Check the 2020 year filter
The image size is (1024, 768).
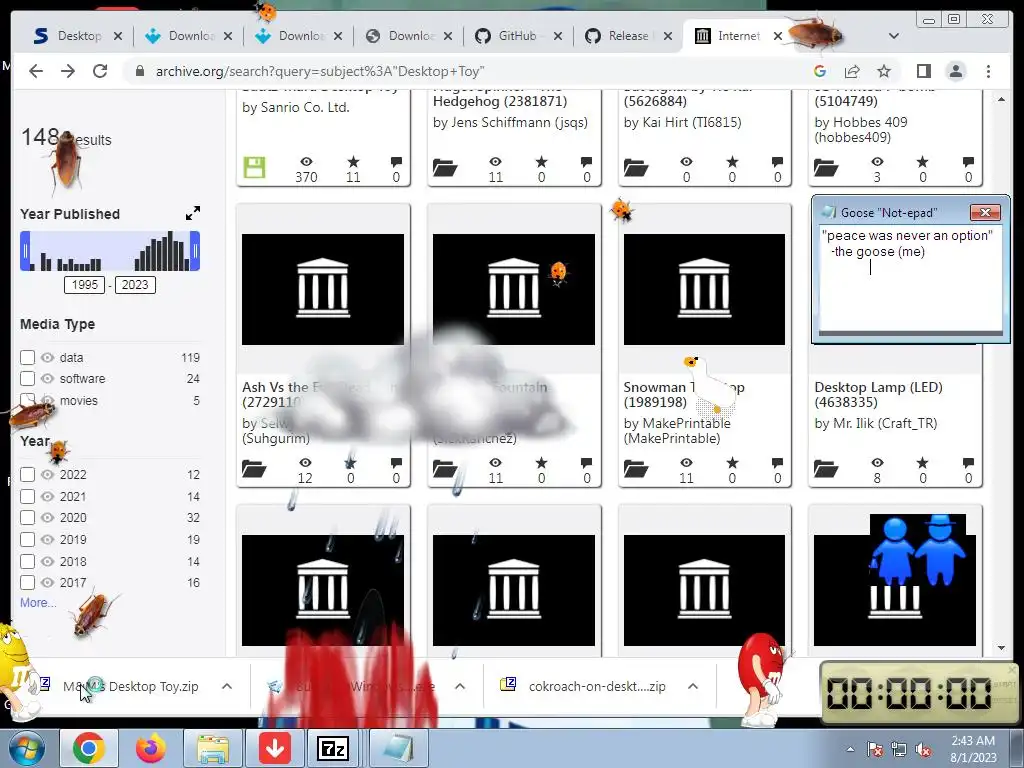click(x=27, y=517)
